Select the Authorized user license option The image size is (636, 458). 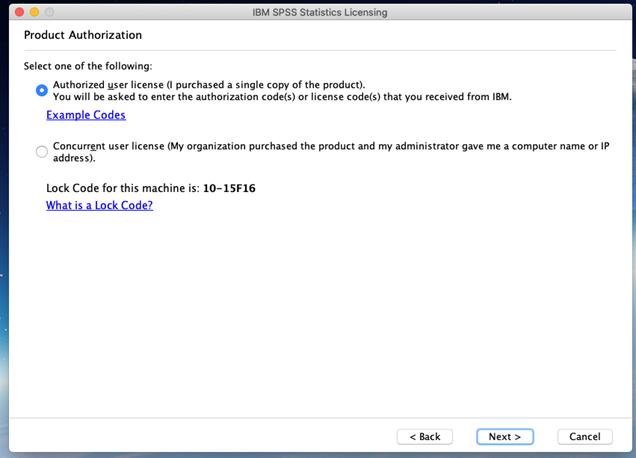click(x=41, y=90)
